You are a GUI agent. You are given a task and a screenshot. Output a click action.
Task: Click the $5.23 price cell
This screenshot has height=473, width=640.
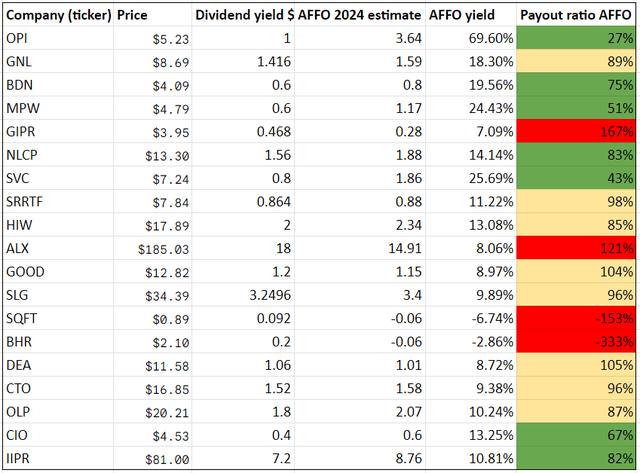152,38
